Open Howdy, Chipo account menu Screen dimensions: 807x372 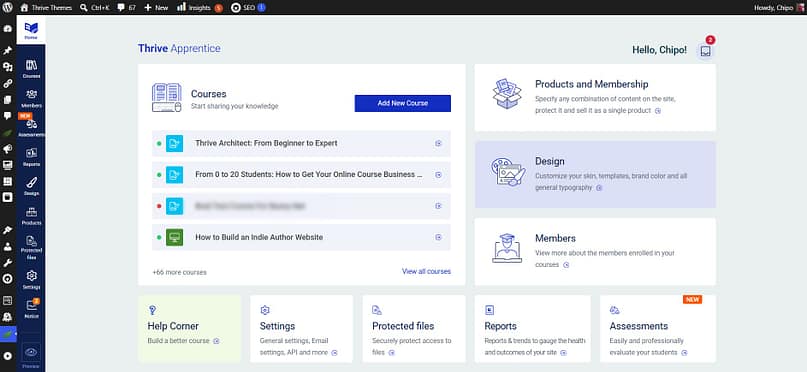tap(779, 8)
